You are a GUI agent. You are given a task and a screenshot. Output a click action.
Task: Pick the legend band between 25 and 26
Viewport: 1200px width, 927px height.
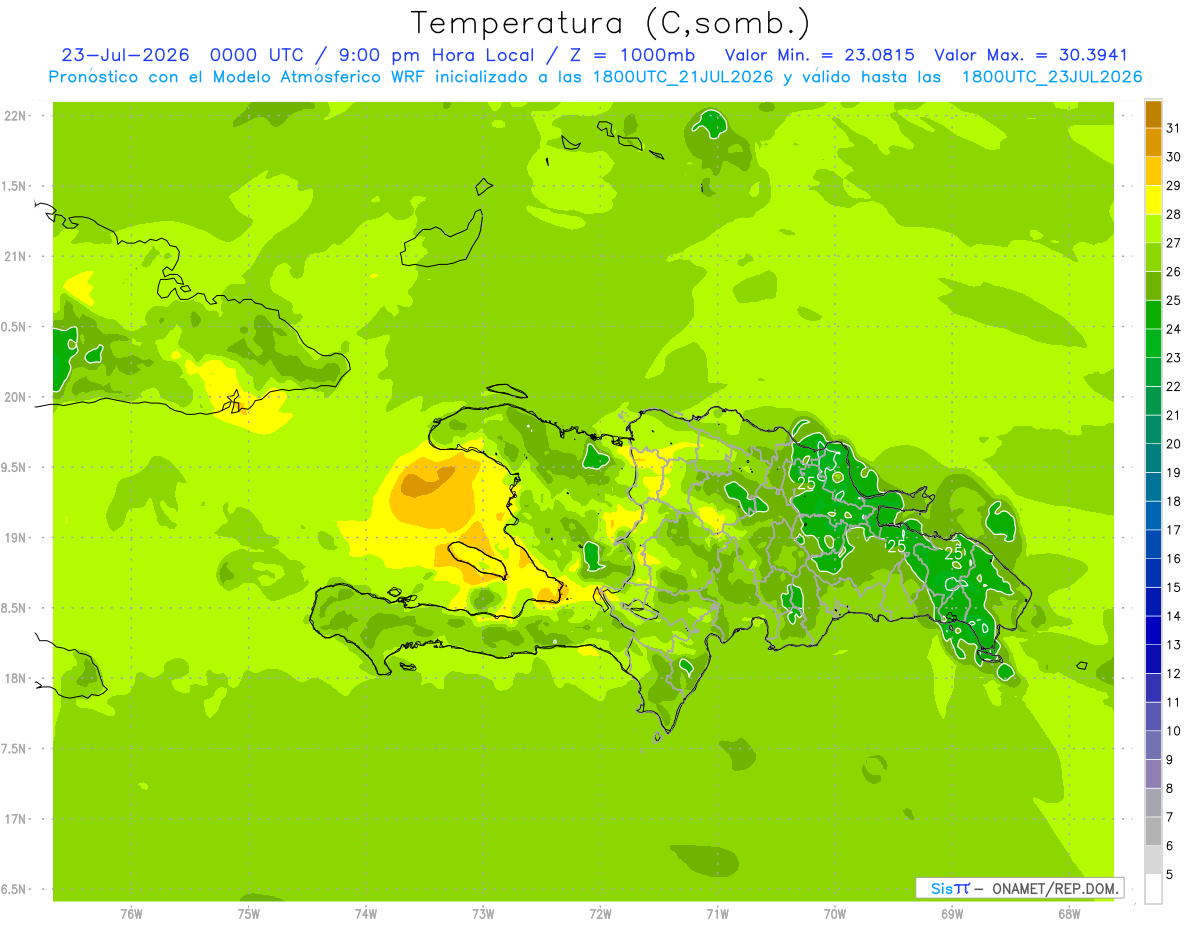(1153, 286)
